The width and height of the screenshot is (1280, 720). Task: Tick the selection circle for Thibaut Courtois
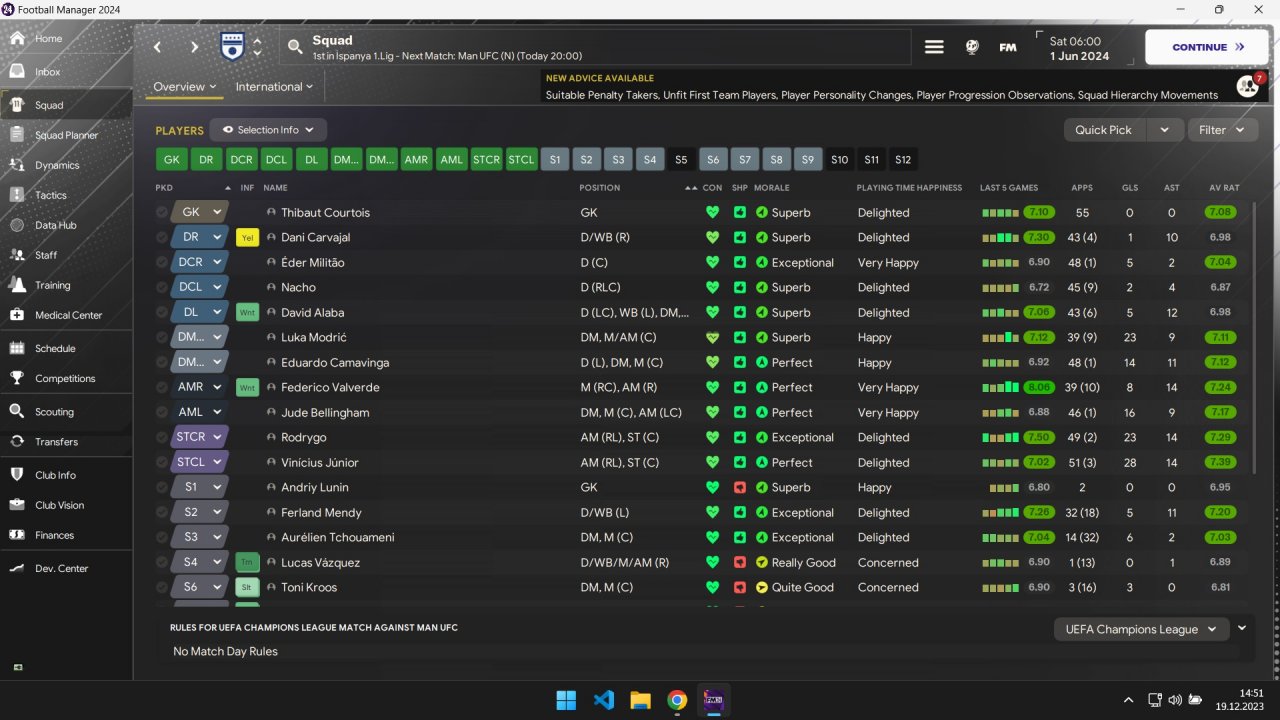[162, 212]
